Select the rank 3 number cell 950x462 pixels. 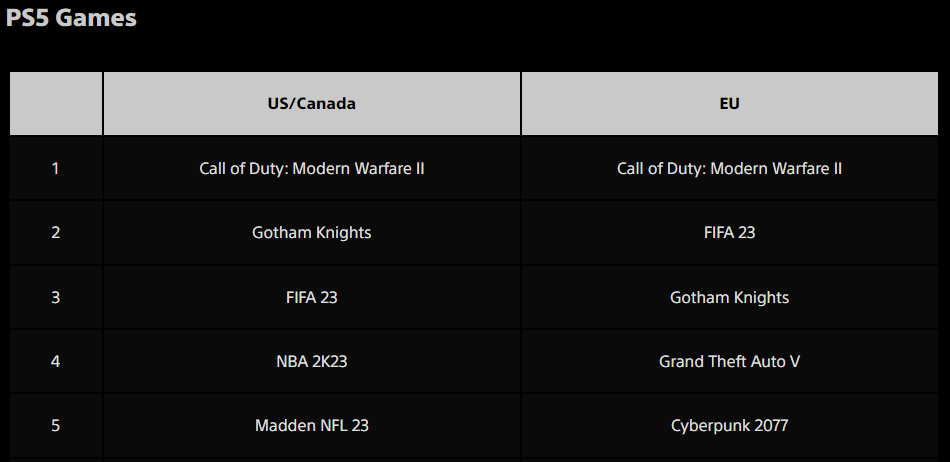pos(56,297)
